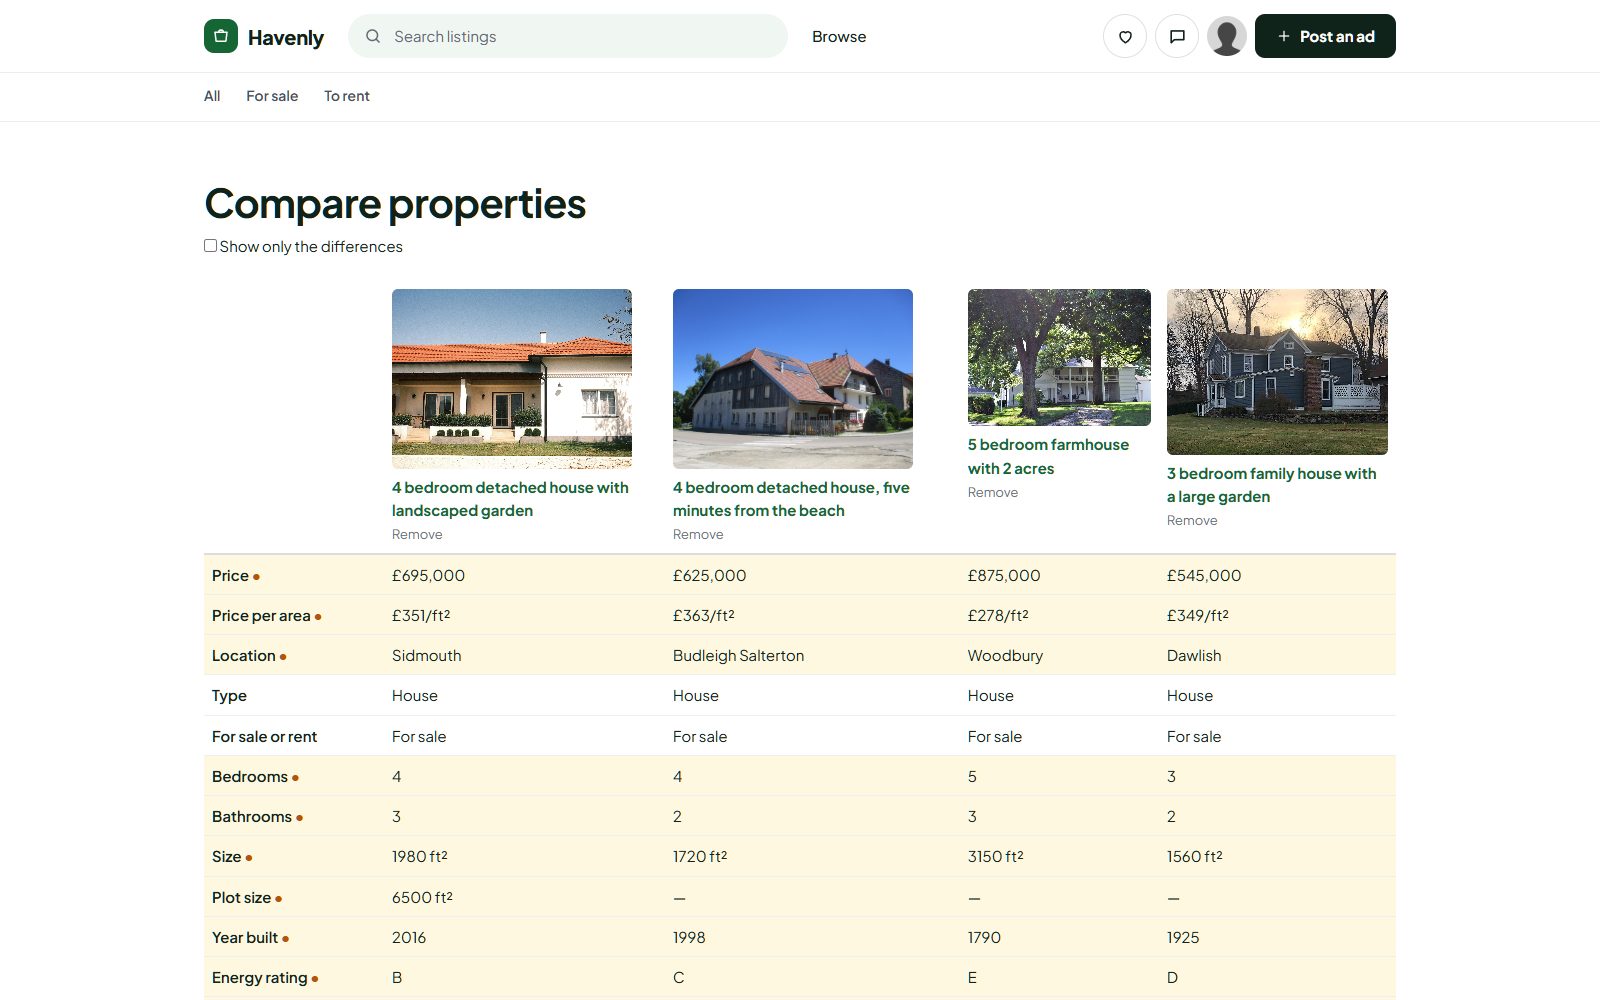The image size is (1600, 1000).
Task: Open '5 bedroom farmhouse with 2 acres' link
Action: coord(1048,456)
